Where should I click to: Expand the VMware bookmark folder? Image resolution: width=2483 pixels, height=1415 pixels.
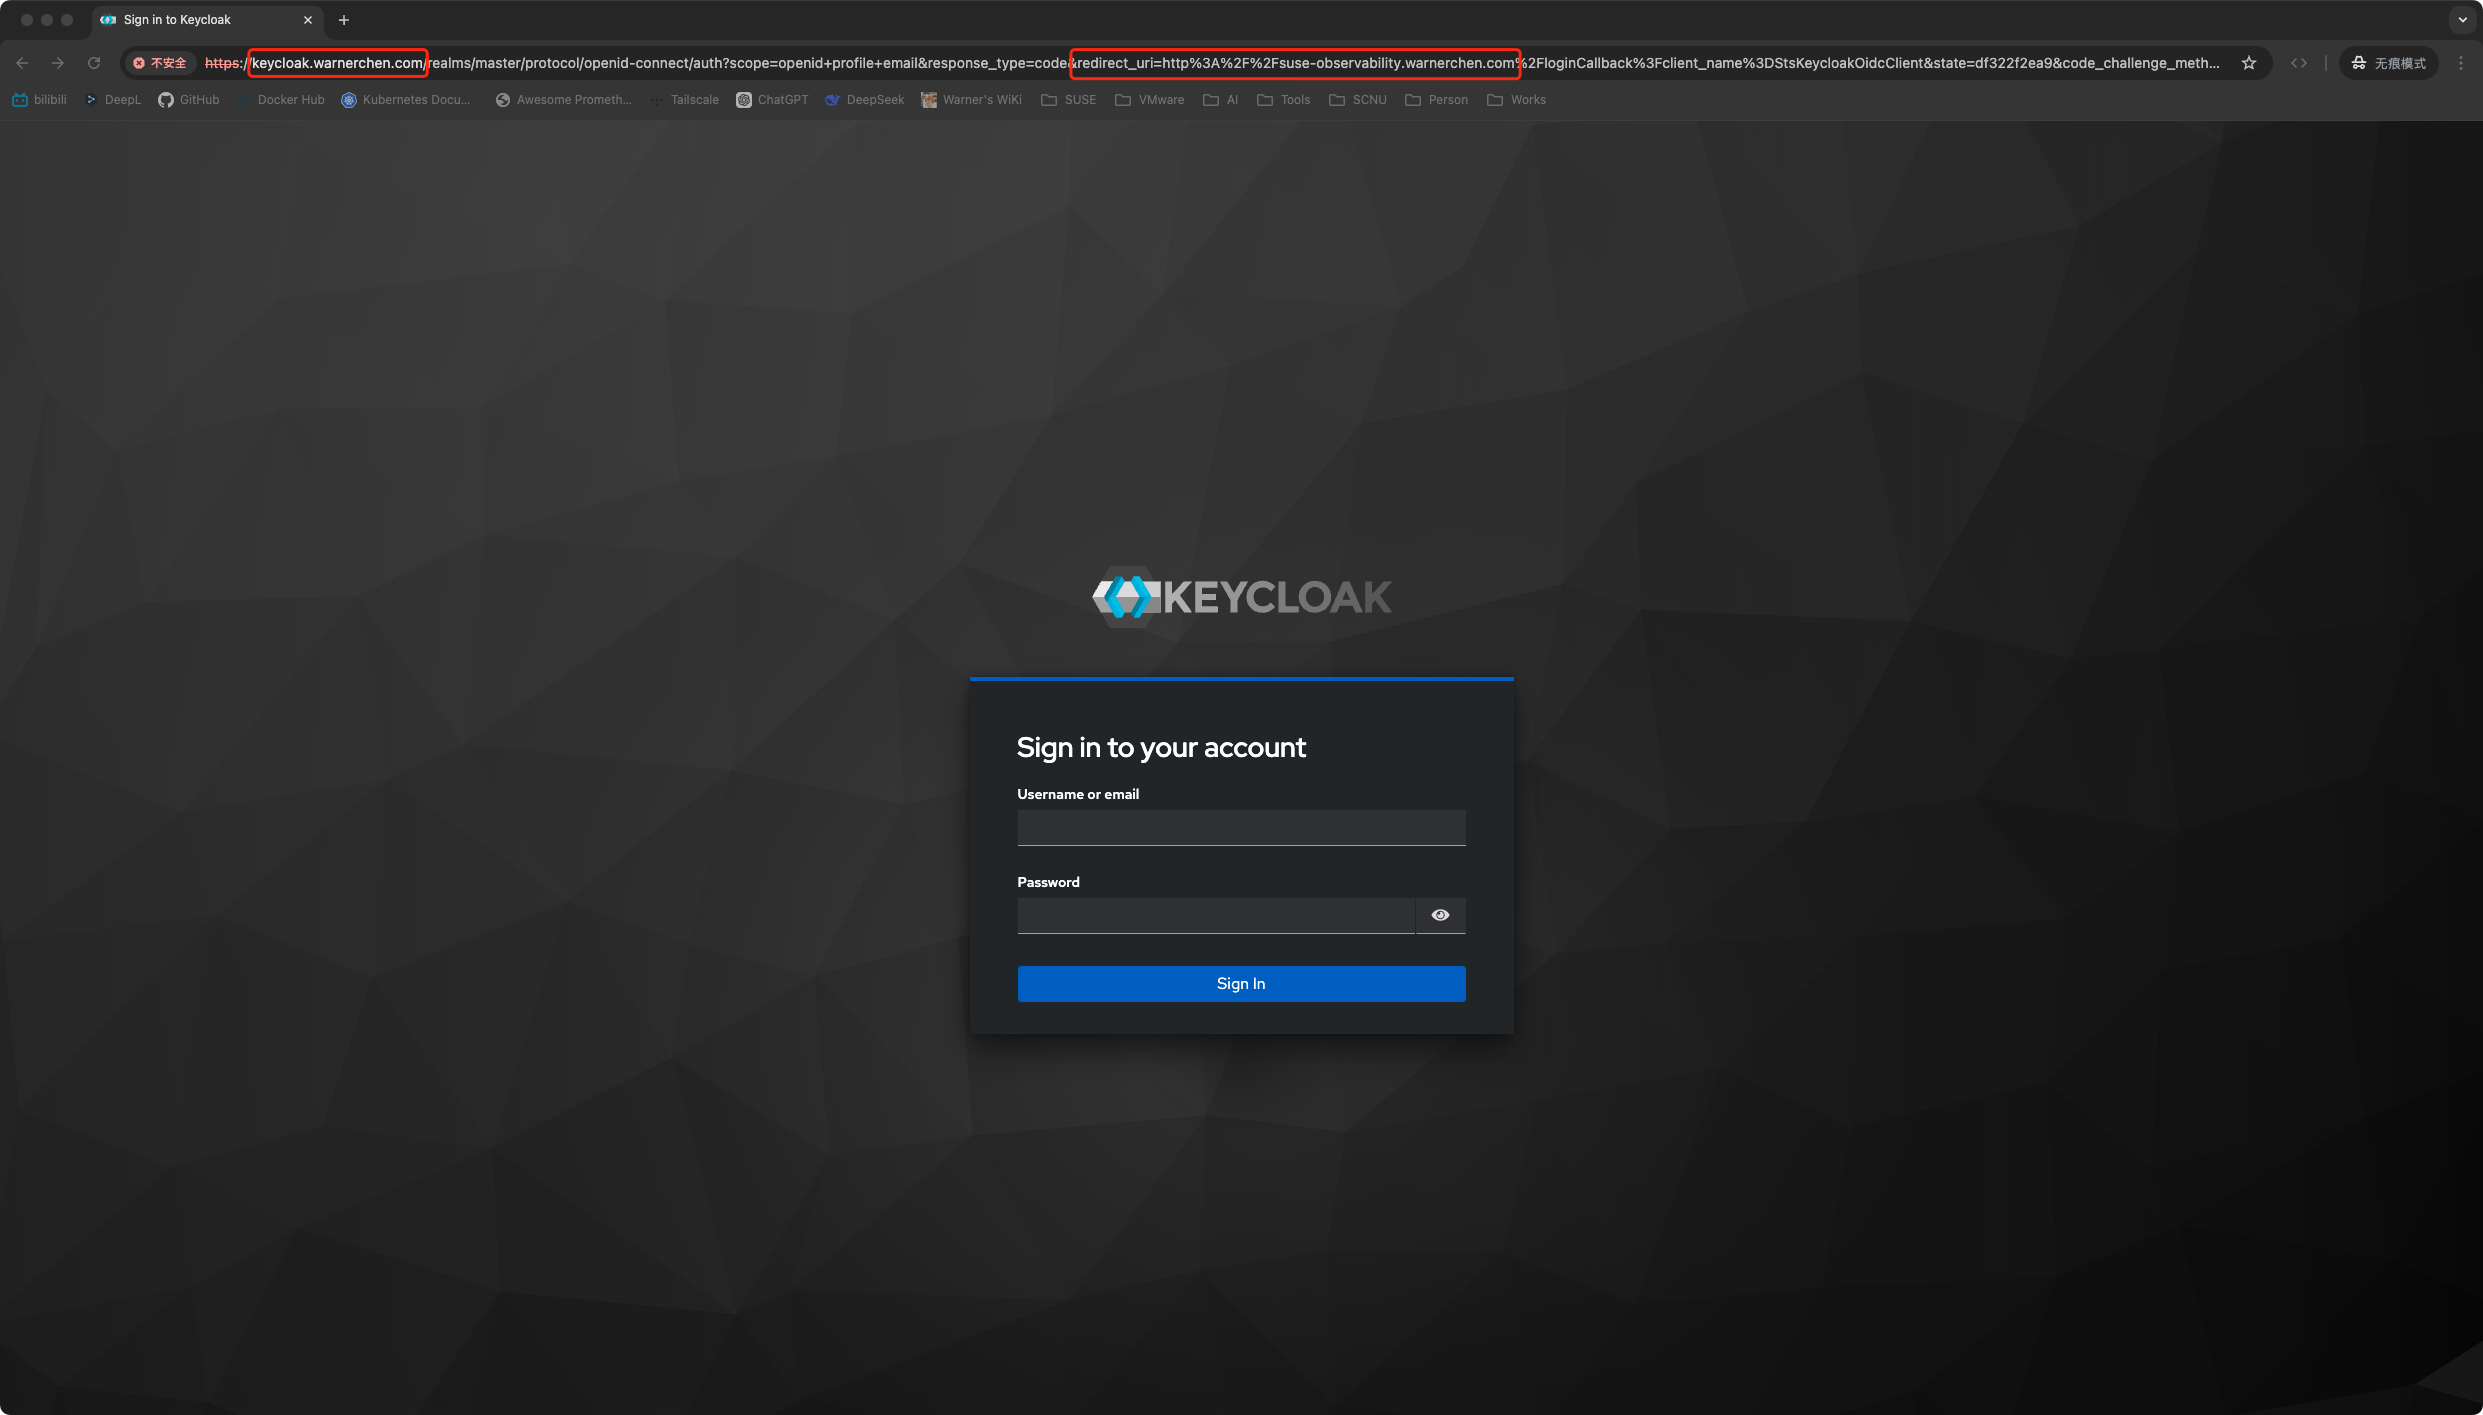(1150, 100)
